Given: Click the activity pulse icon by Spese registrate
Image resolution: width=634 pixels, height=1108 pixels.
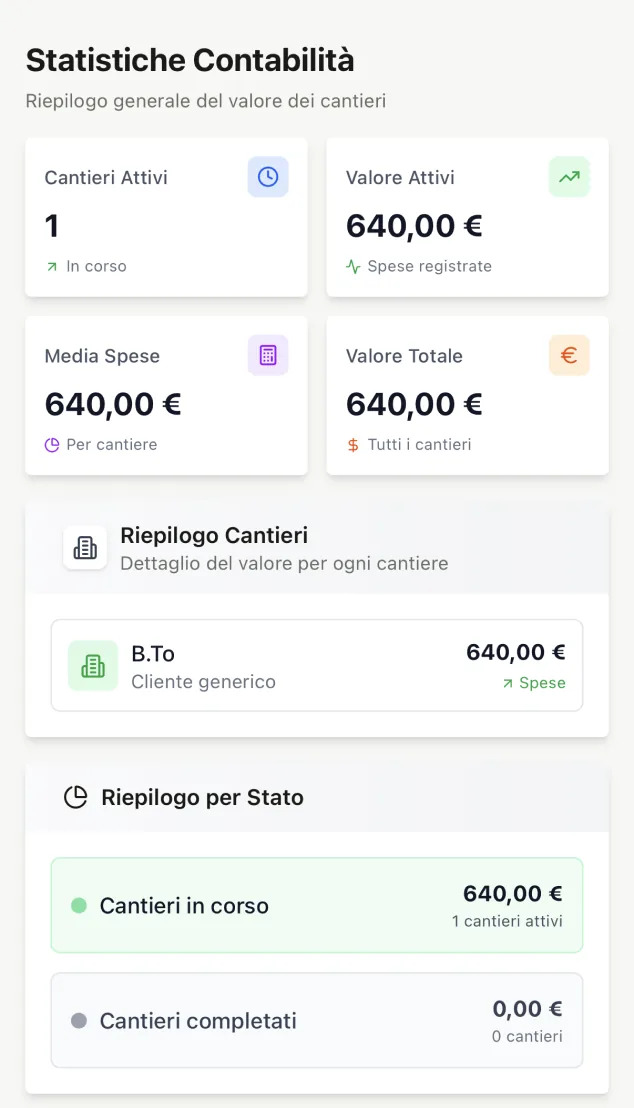Looking at the screenshot, I should (x=353, y=266).
